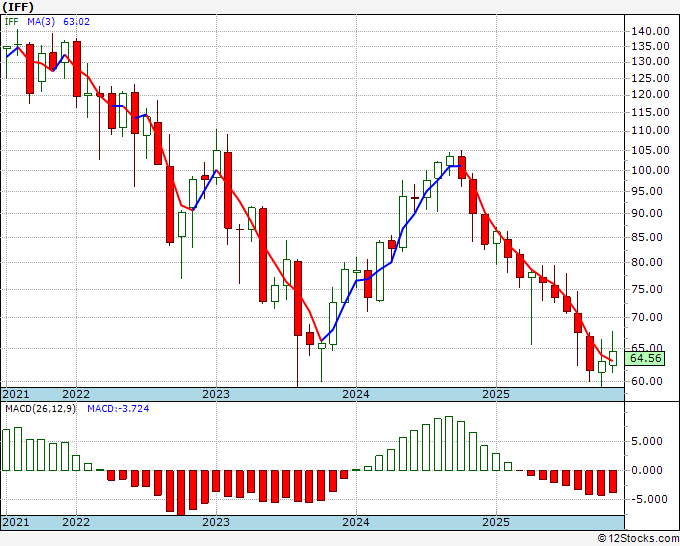Click 2021 on the MACD panel timeline
680x546 pixels.
point(16,522)
